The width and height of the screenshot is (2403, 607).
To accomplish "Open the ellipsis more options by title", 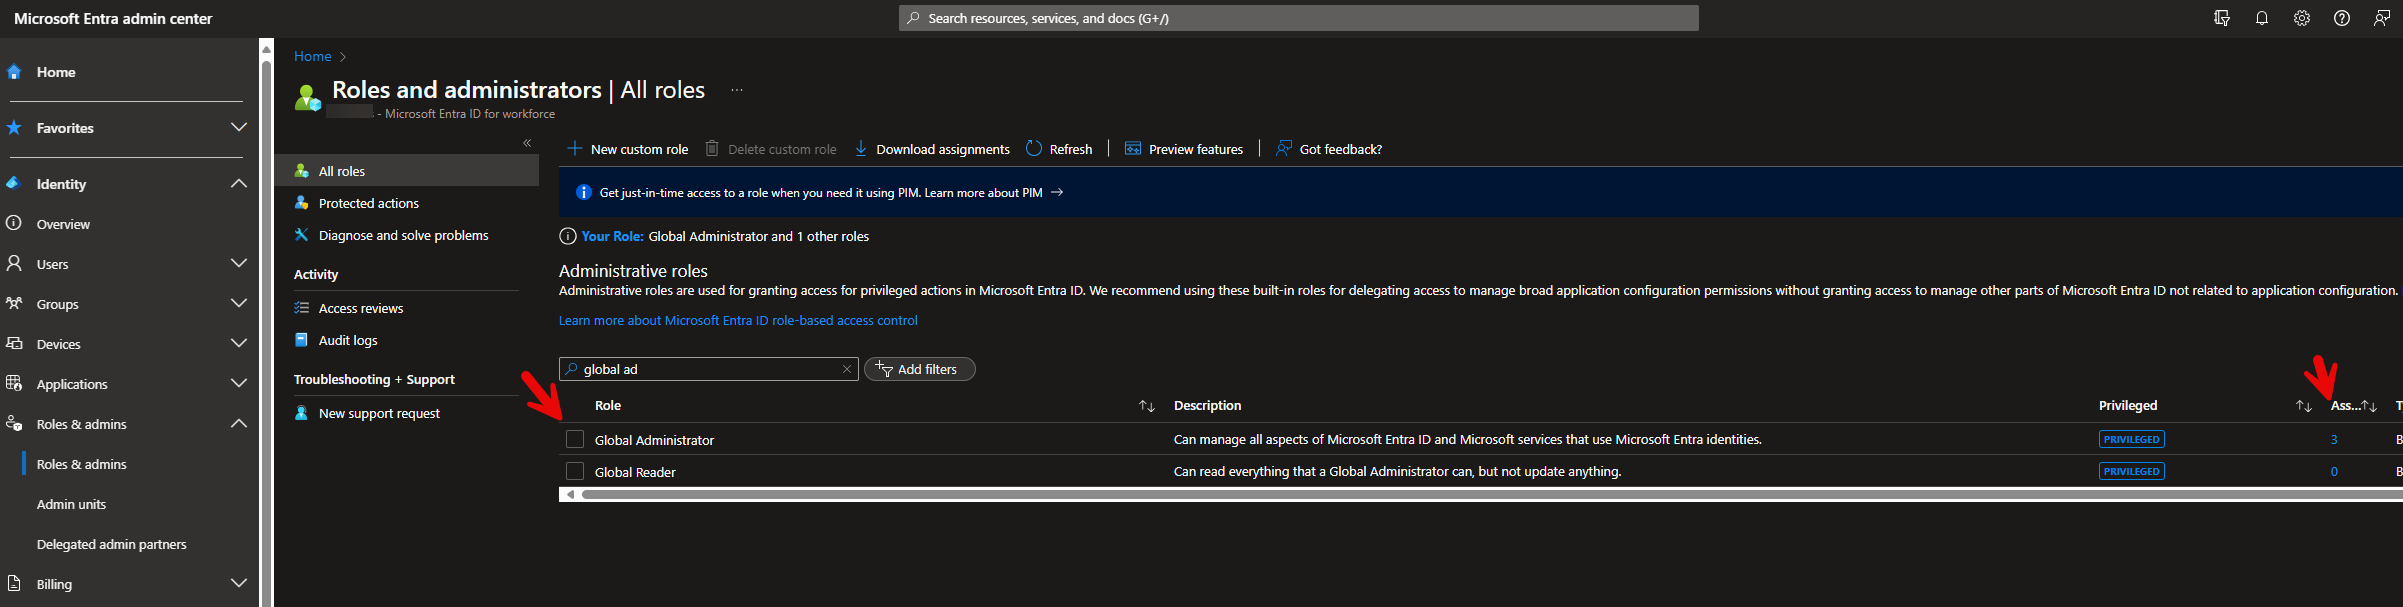I will [737, 90].
